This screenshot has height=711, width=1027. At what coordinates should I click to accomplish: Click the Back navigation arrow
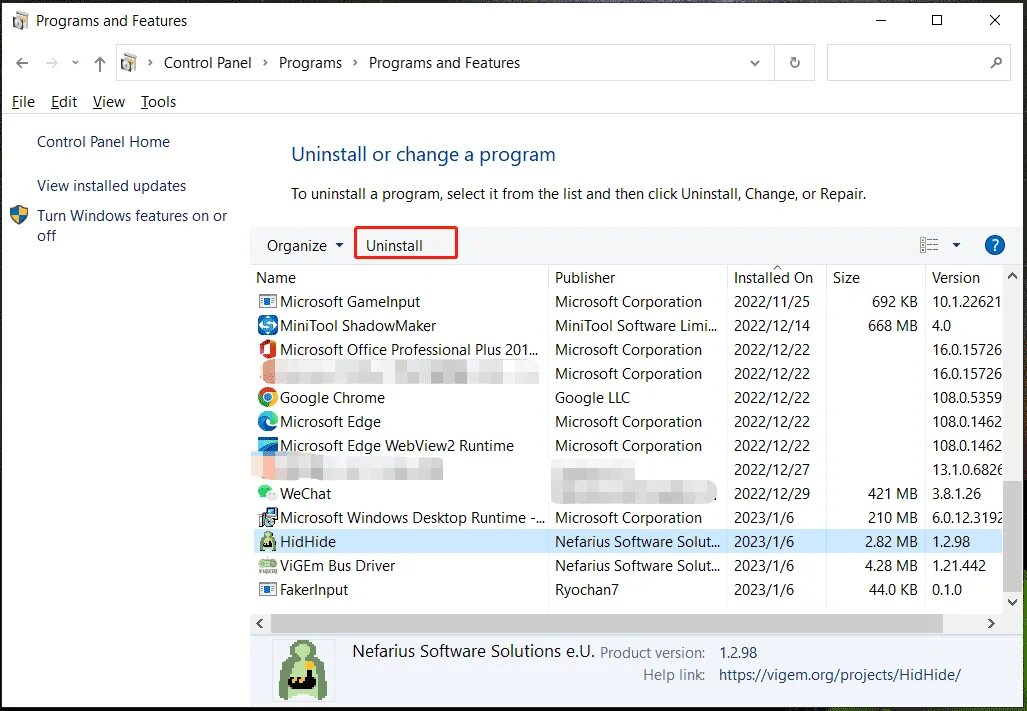point(22,63)
